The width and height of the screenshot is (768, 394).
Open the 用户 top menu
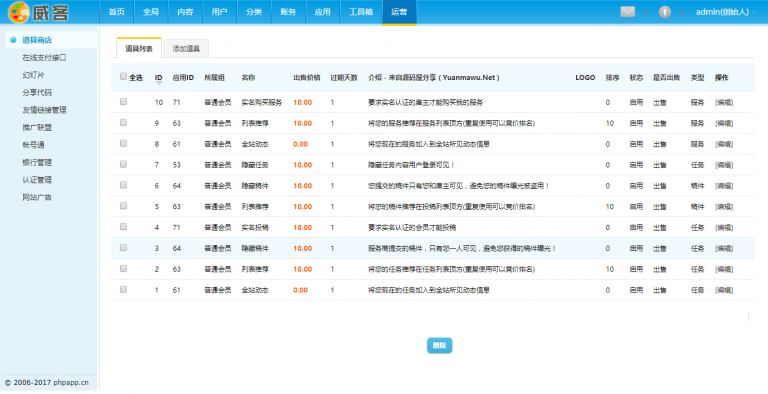tap(219, 12)
